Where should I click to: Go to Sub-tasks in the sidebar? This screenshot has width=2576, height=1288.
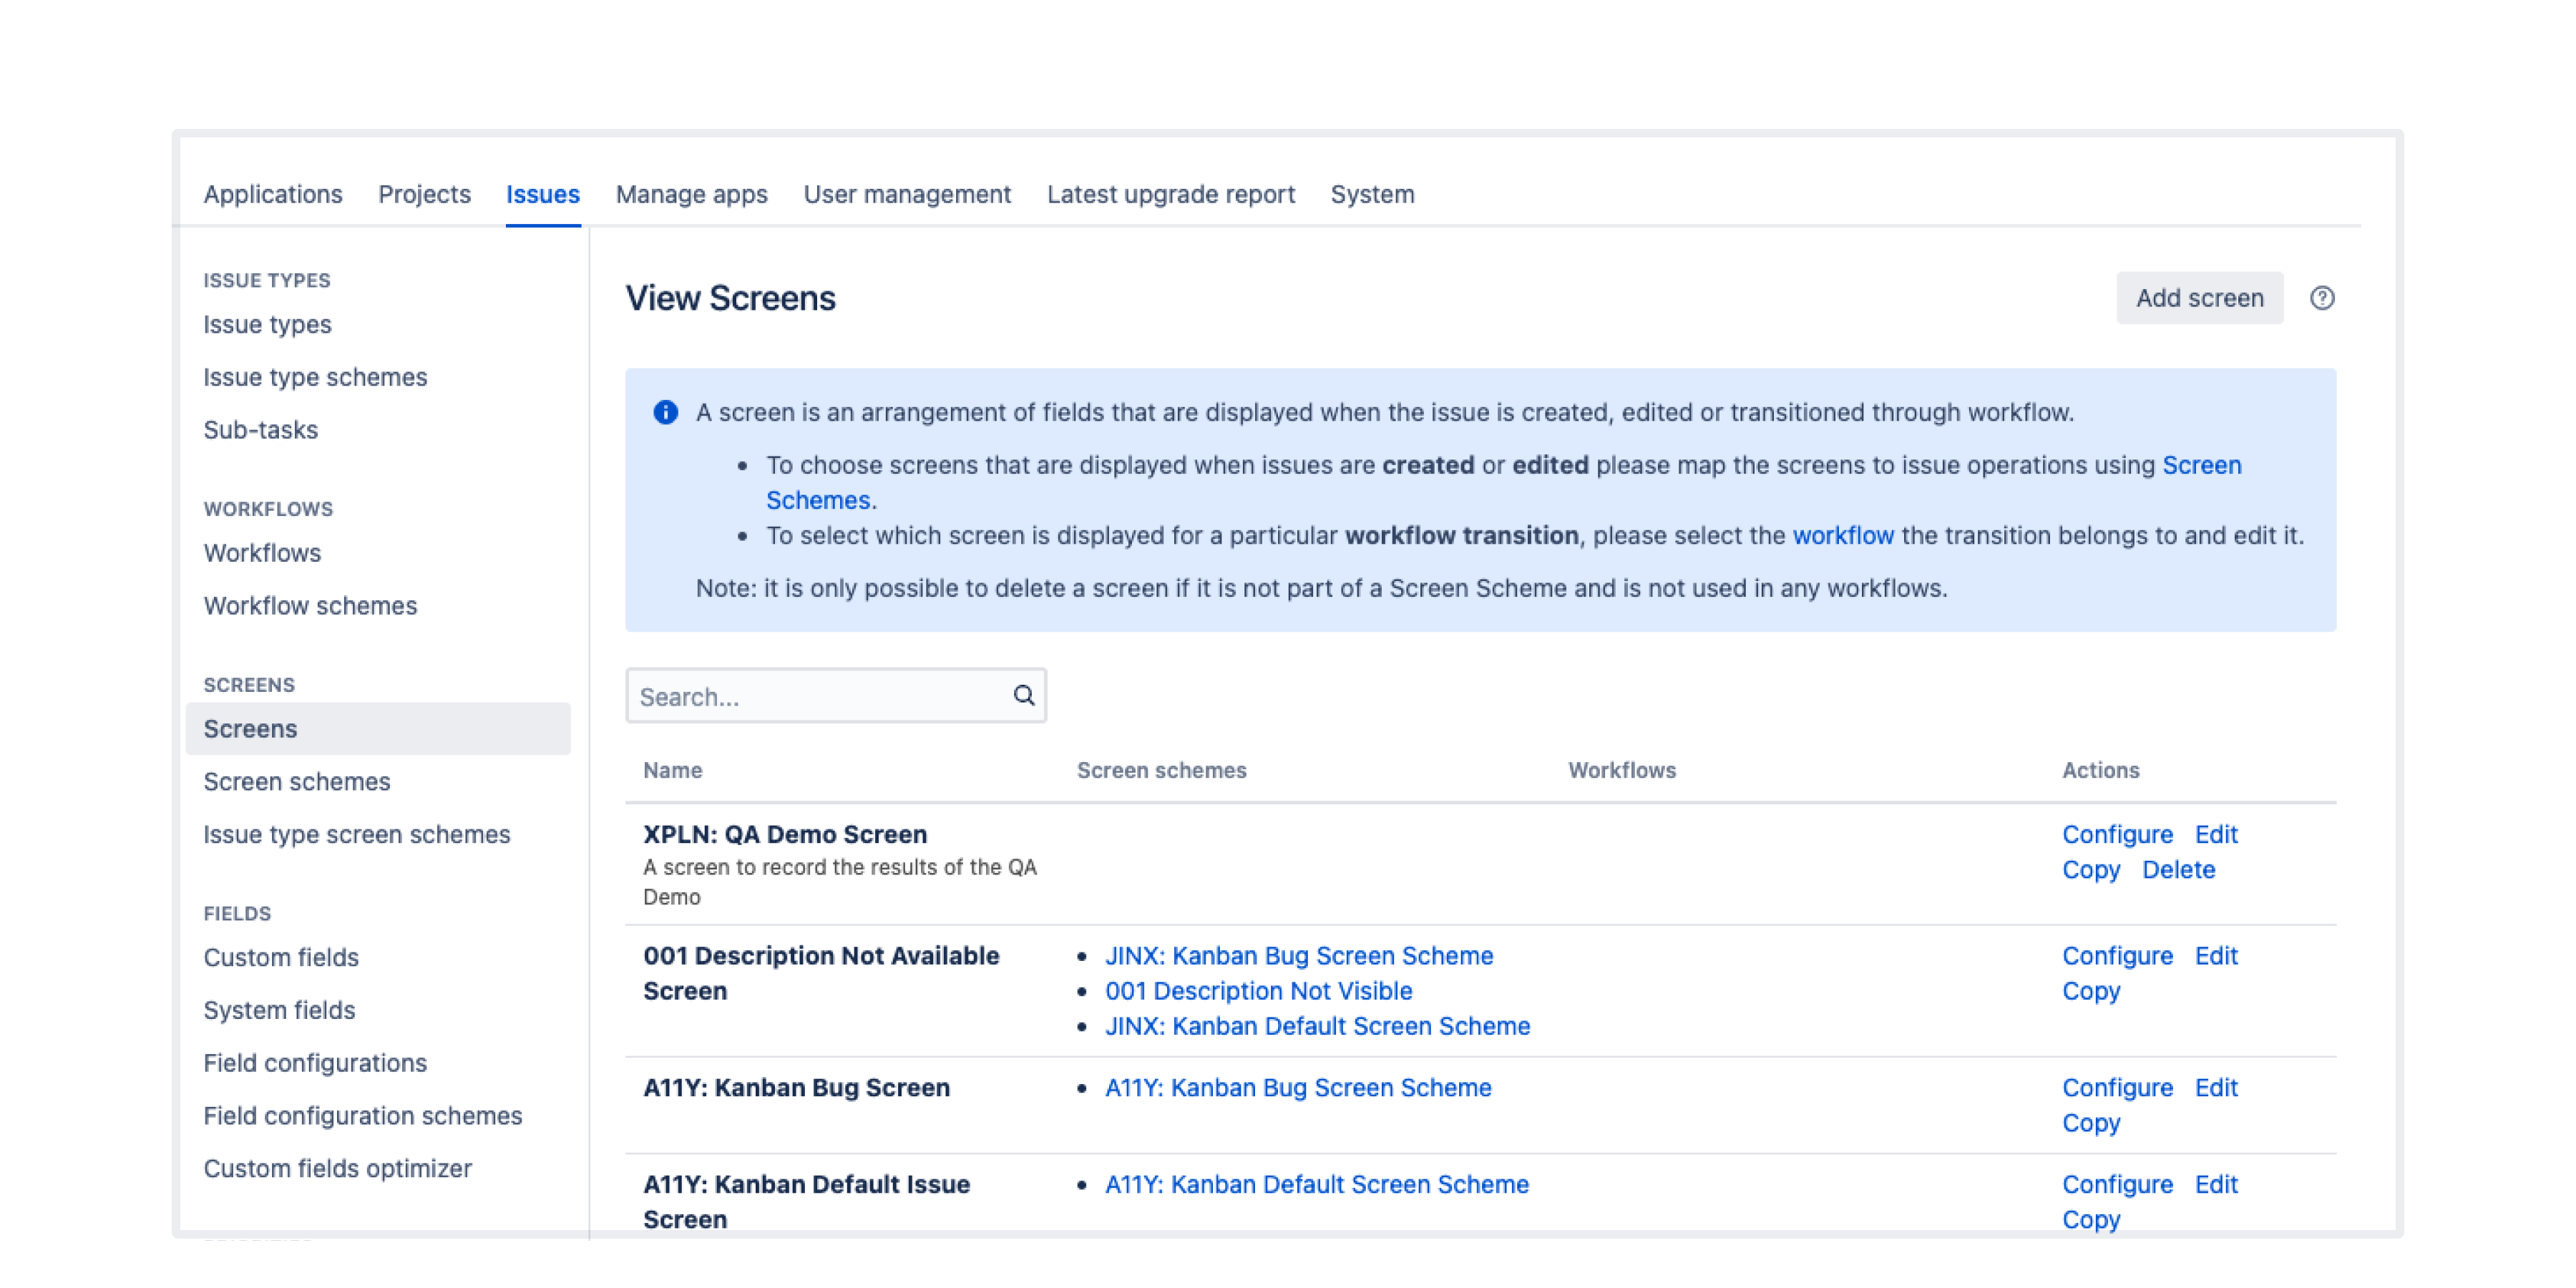click(x=260, y=430)
